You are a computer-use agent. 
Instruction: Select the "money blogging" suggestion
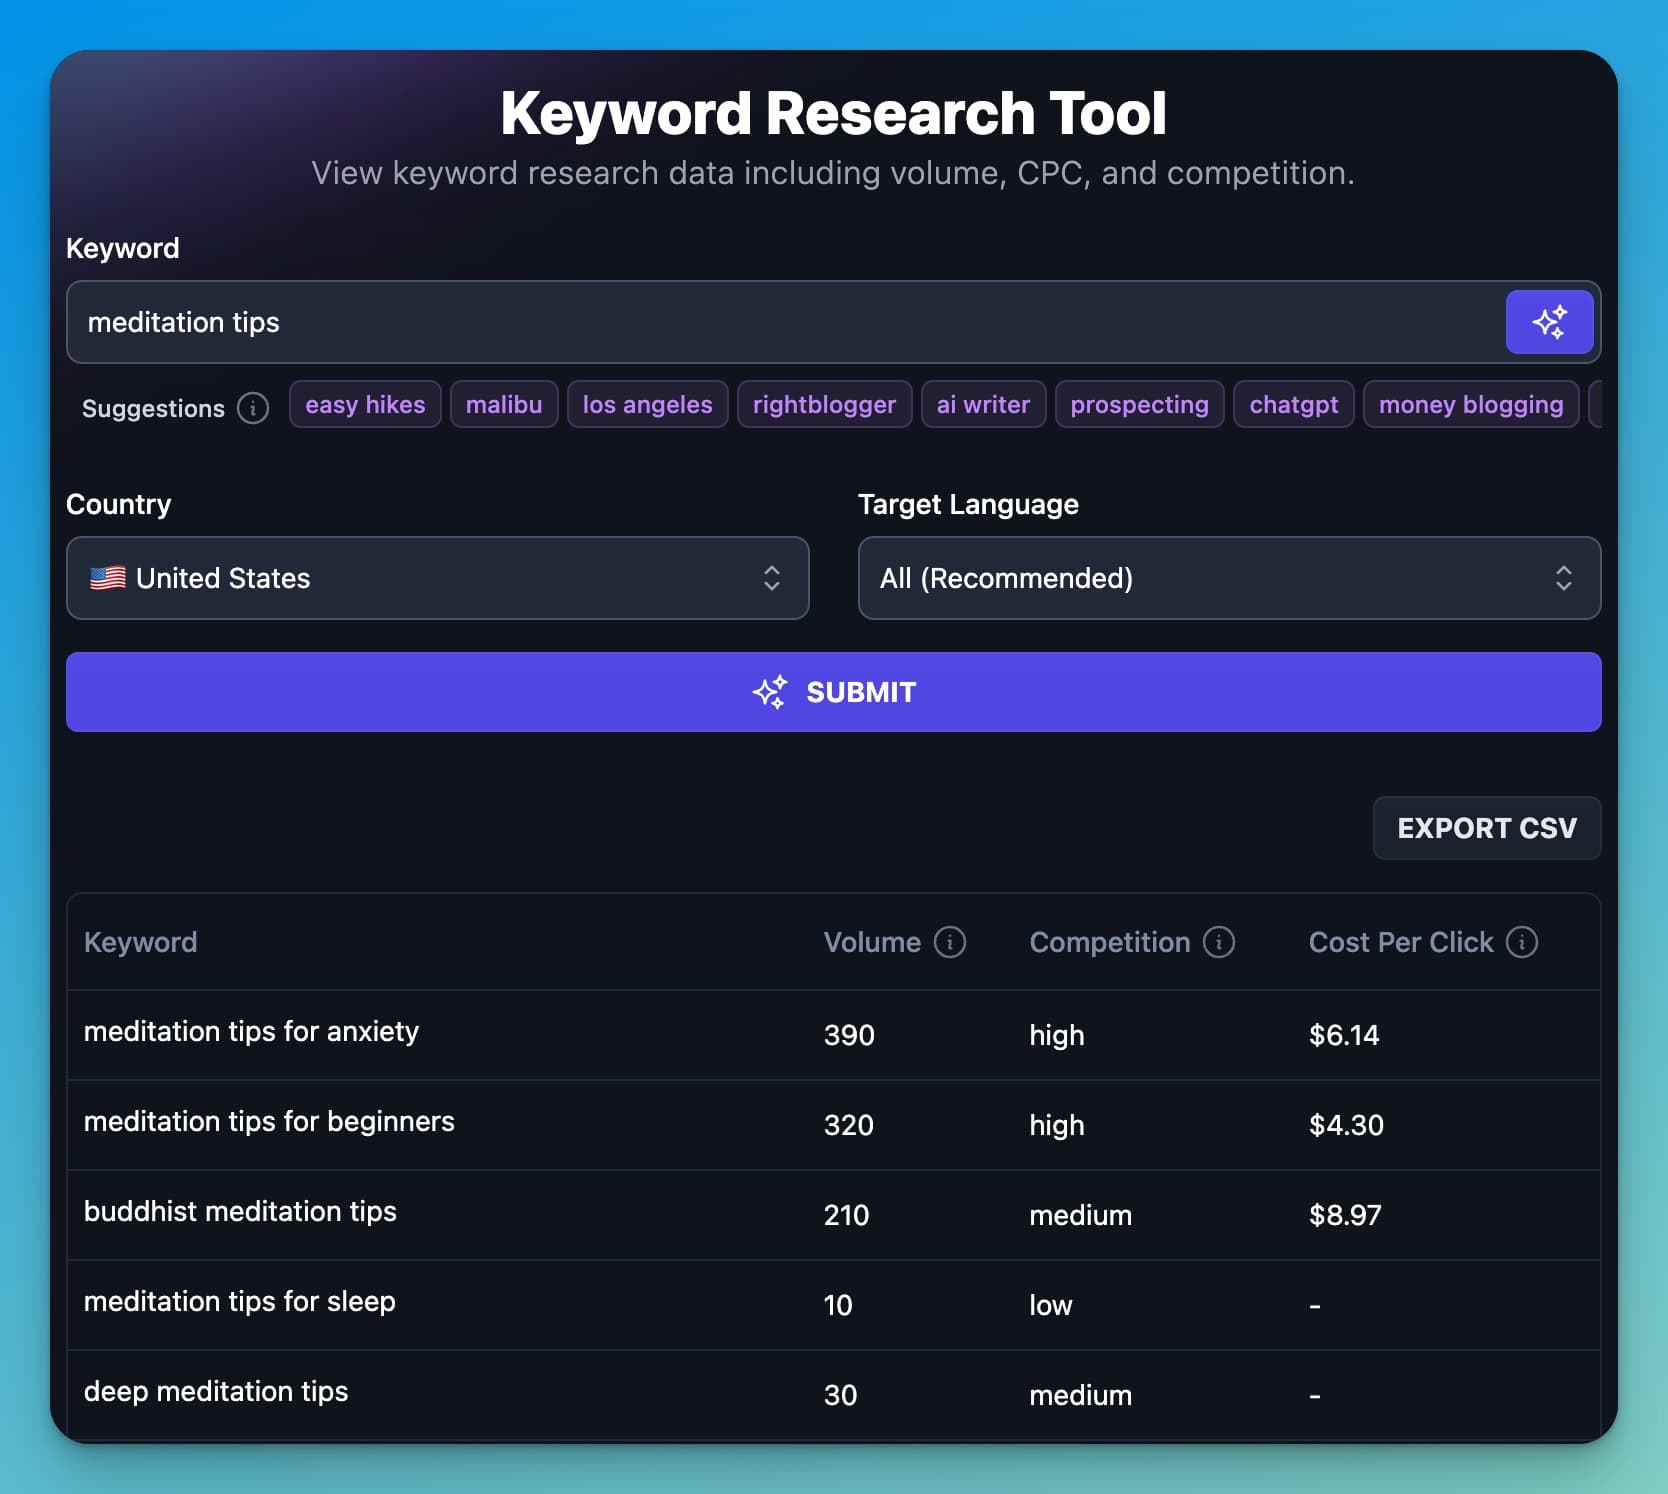[x=1471, y=404]
